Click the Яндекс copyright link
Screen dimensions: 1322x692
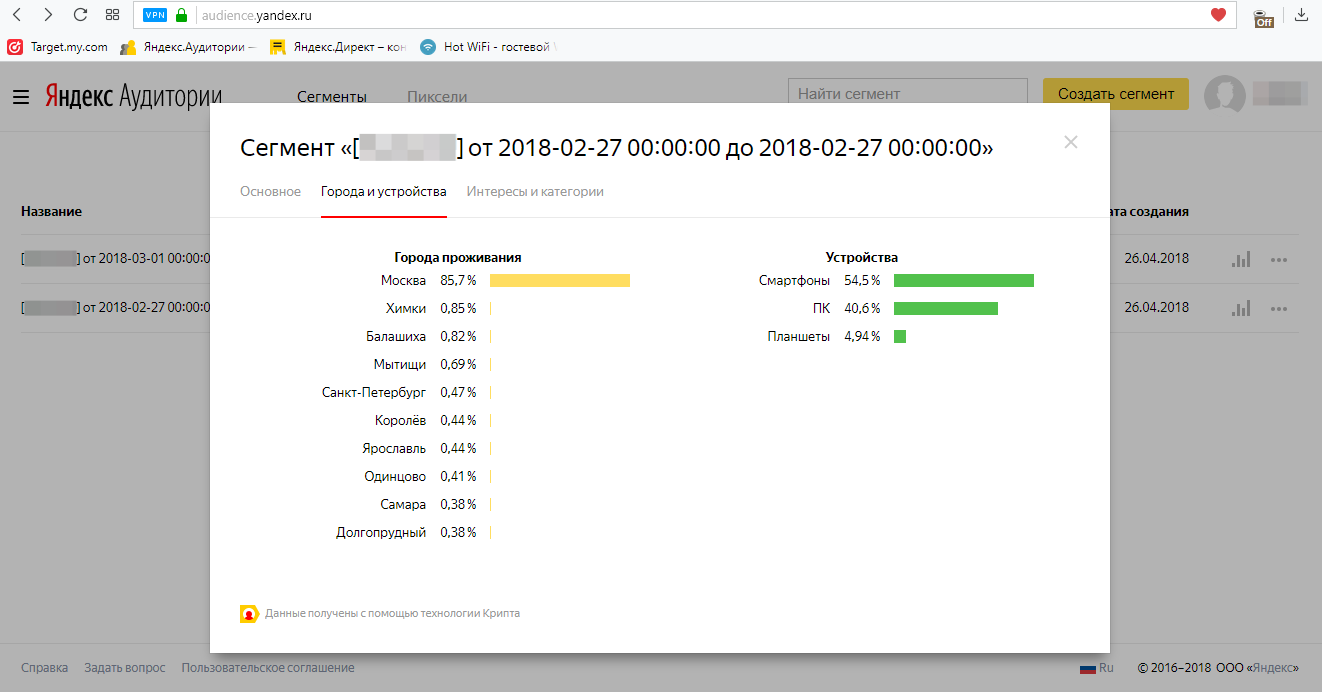coord(1273,668)
